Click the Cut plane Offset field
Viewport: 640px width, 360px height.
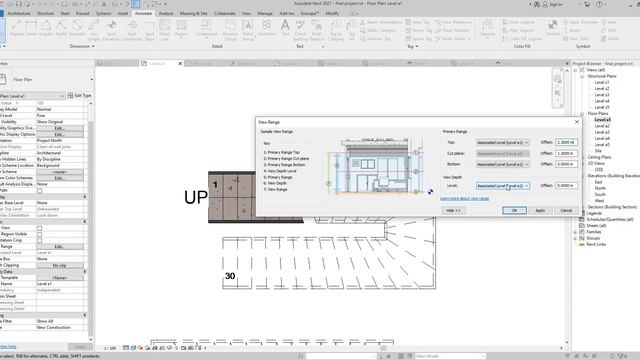pyautogui.click(x=566, y=153)
